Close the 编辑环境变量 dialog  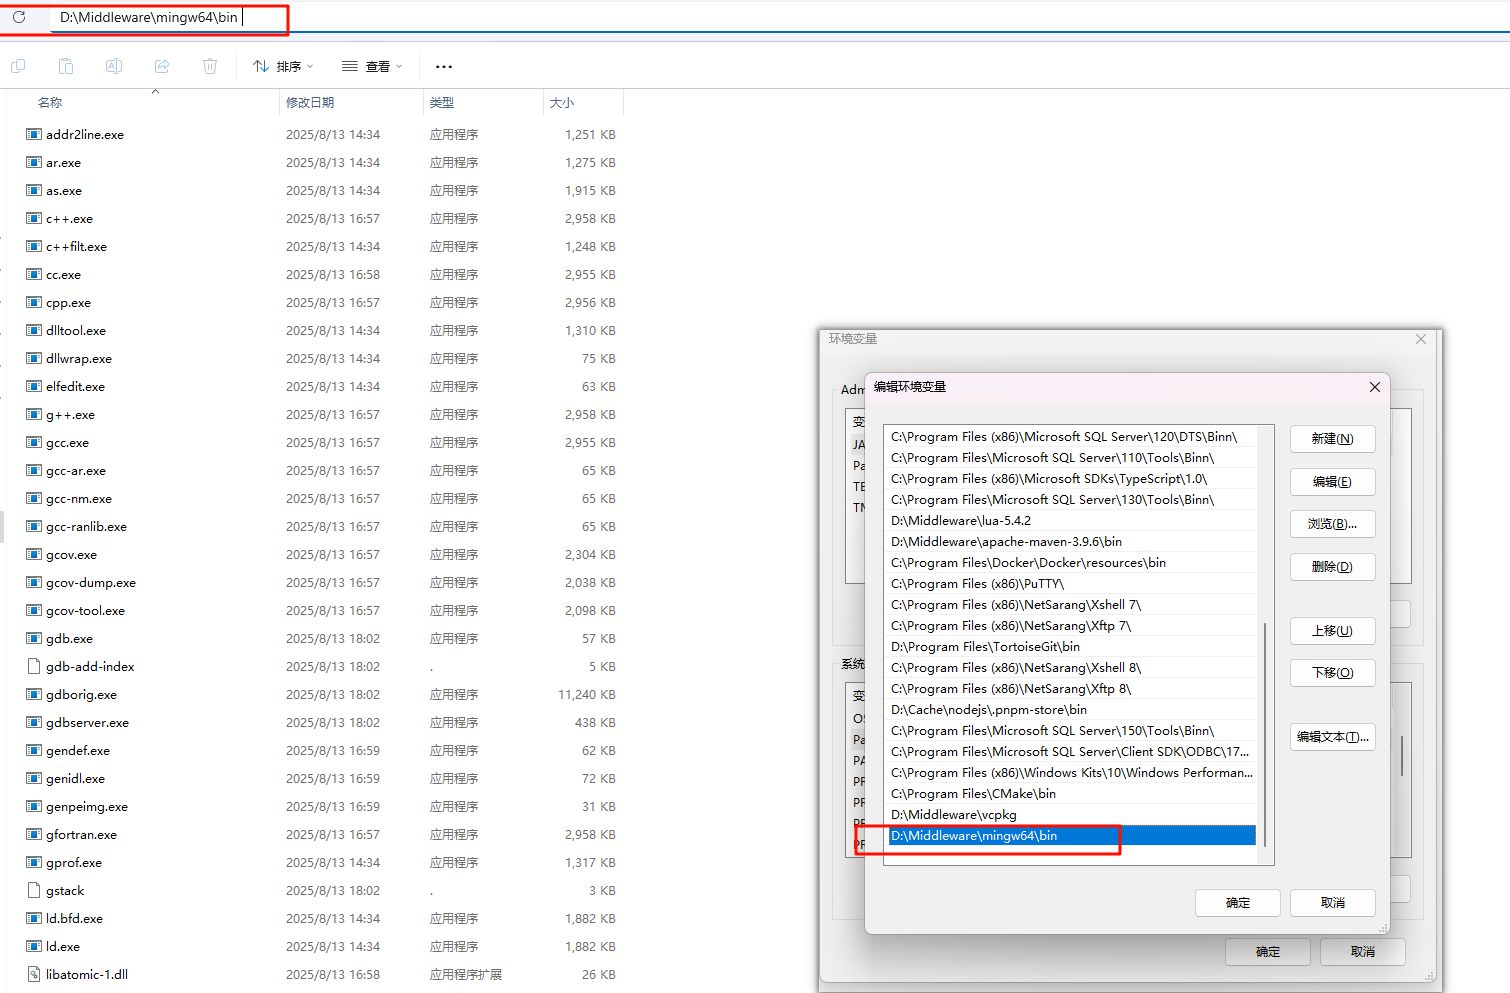(x=1375, y=387)
